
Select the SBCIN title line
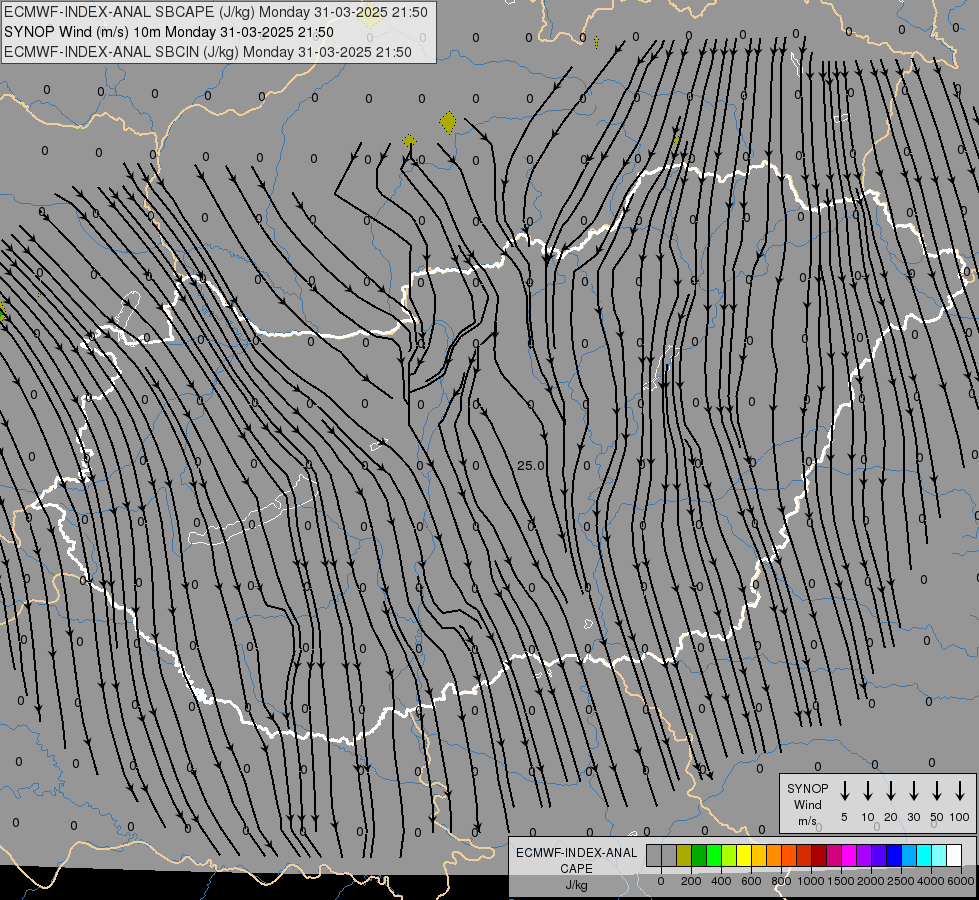208,52
